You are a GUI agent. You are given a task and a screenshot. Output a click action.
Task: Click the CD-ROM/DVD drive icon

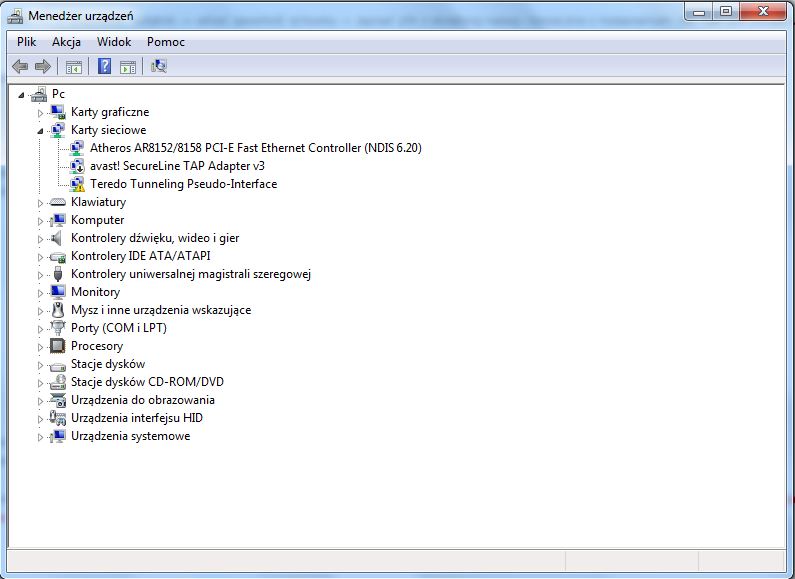(x=58, y=382)
